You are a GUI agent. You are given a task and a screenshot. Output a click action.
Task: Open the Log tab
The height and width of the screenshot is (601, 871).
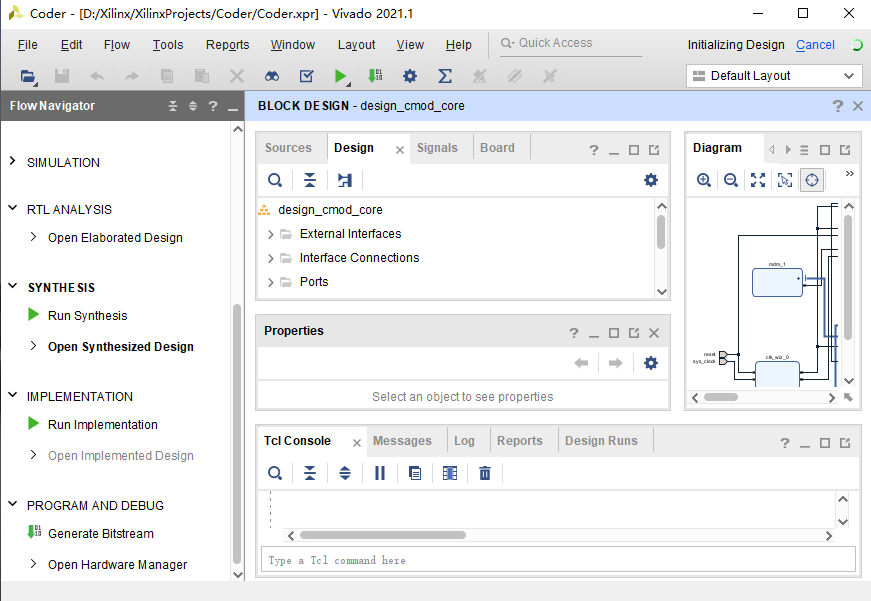click(x=464, y=440)
